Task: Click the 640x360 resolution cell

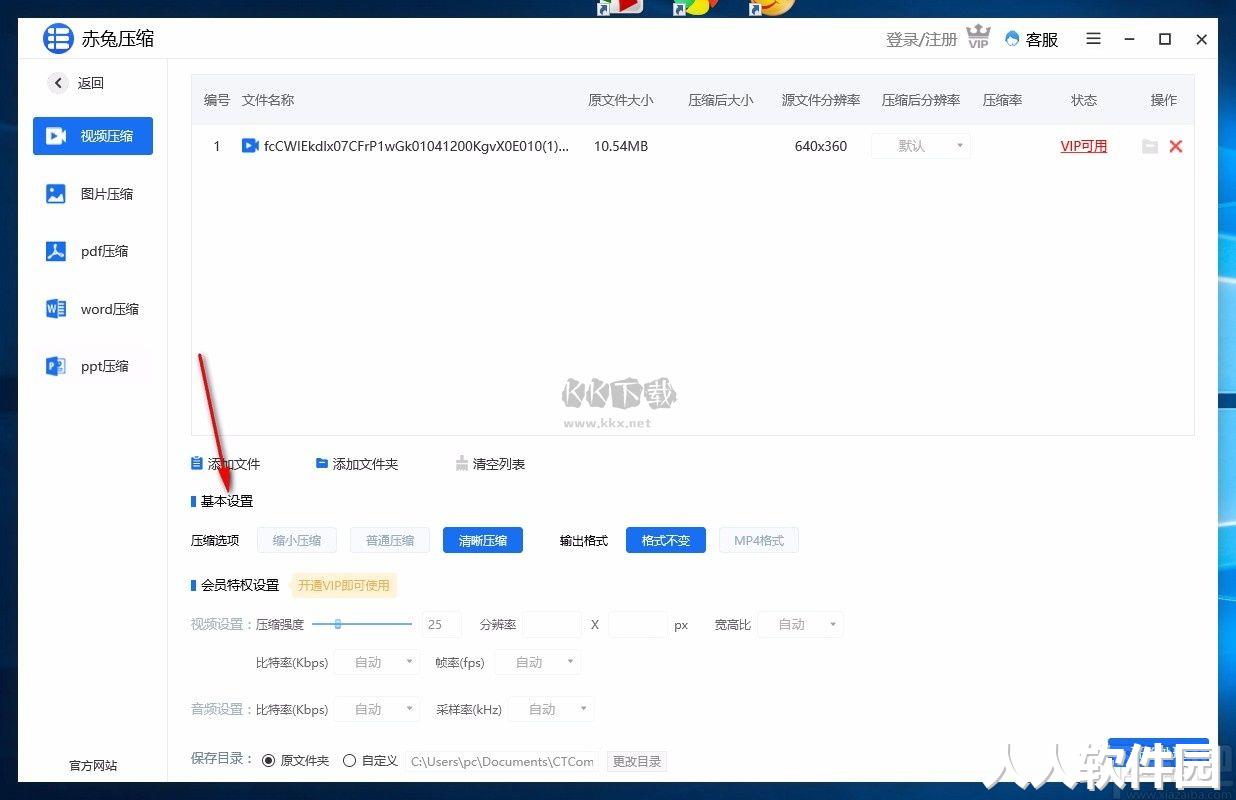Action: (x=821, y=146)
